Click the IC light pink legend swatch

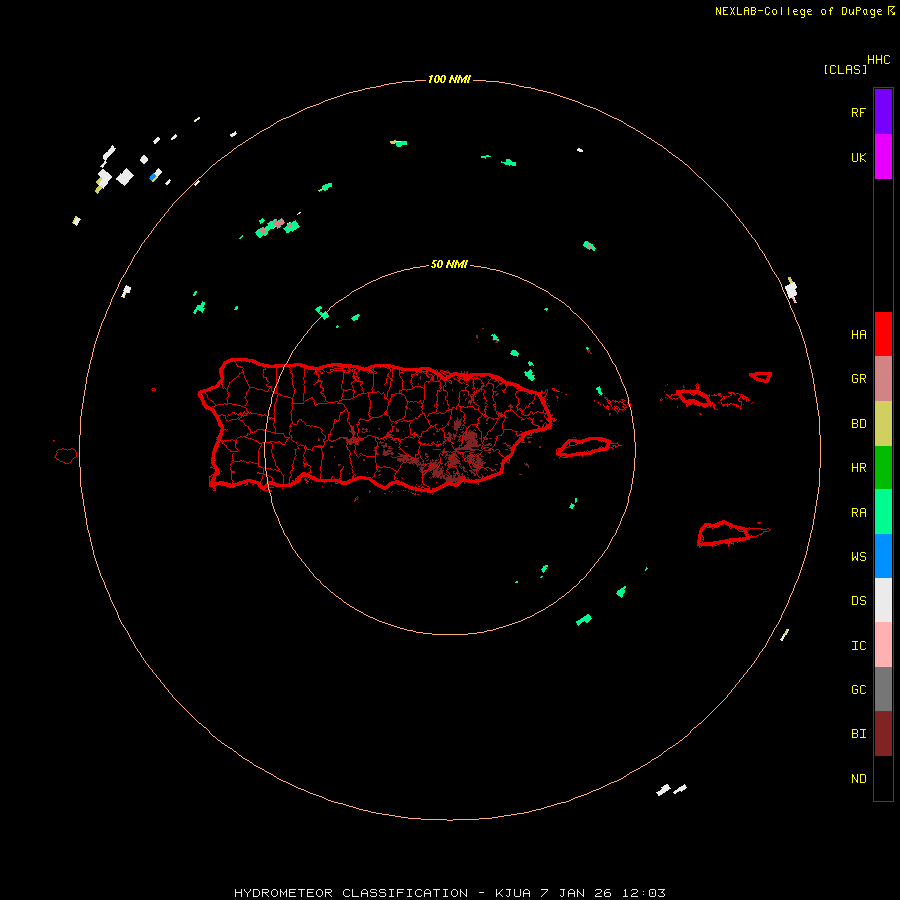[x=883, y=645]
